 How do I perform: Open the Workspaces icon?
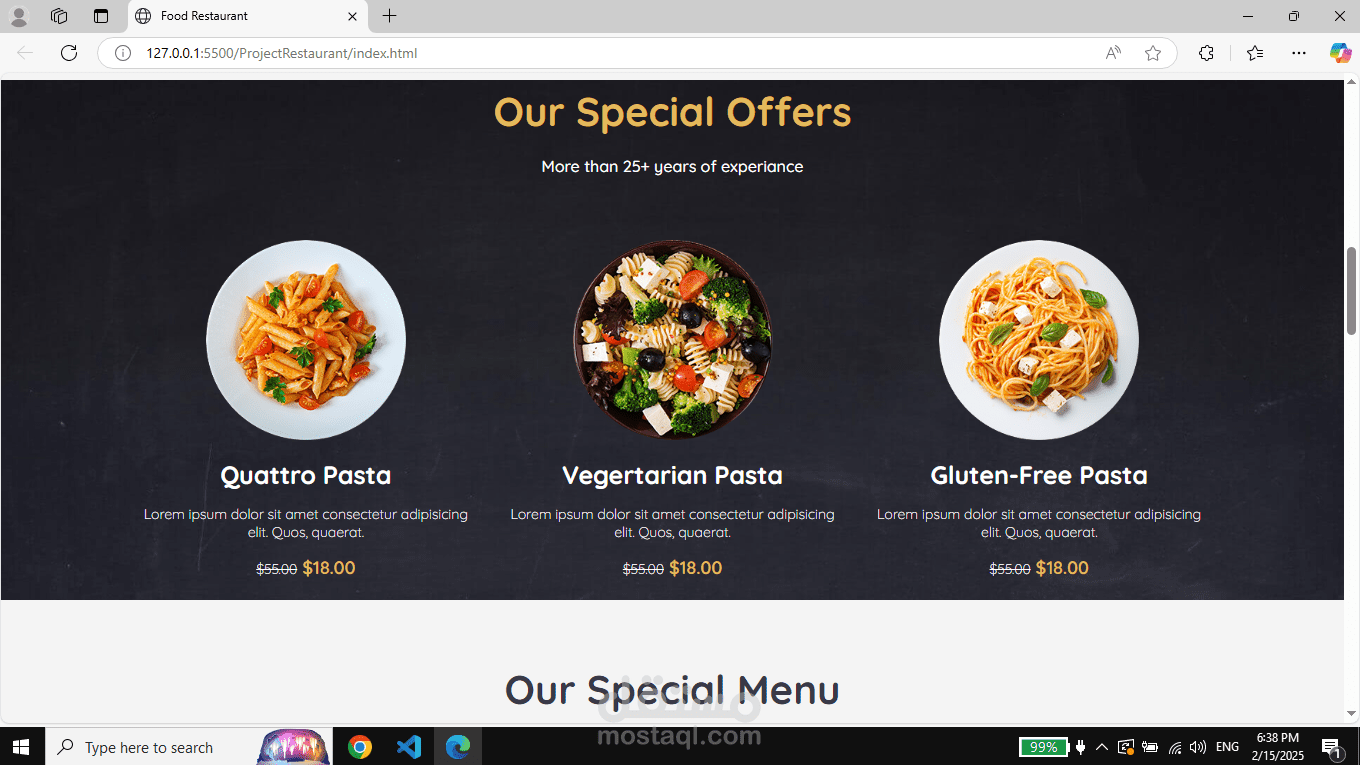point(59,16)
